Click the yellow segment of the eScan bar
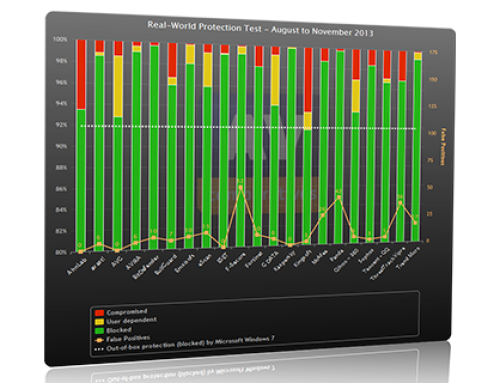500x383 pixels. (x=208, y=70)
